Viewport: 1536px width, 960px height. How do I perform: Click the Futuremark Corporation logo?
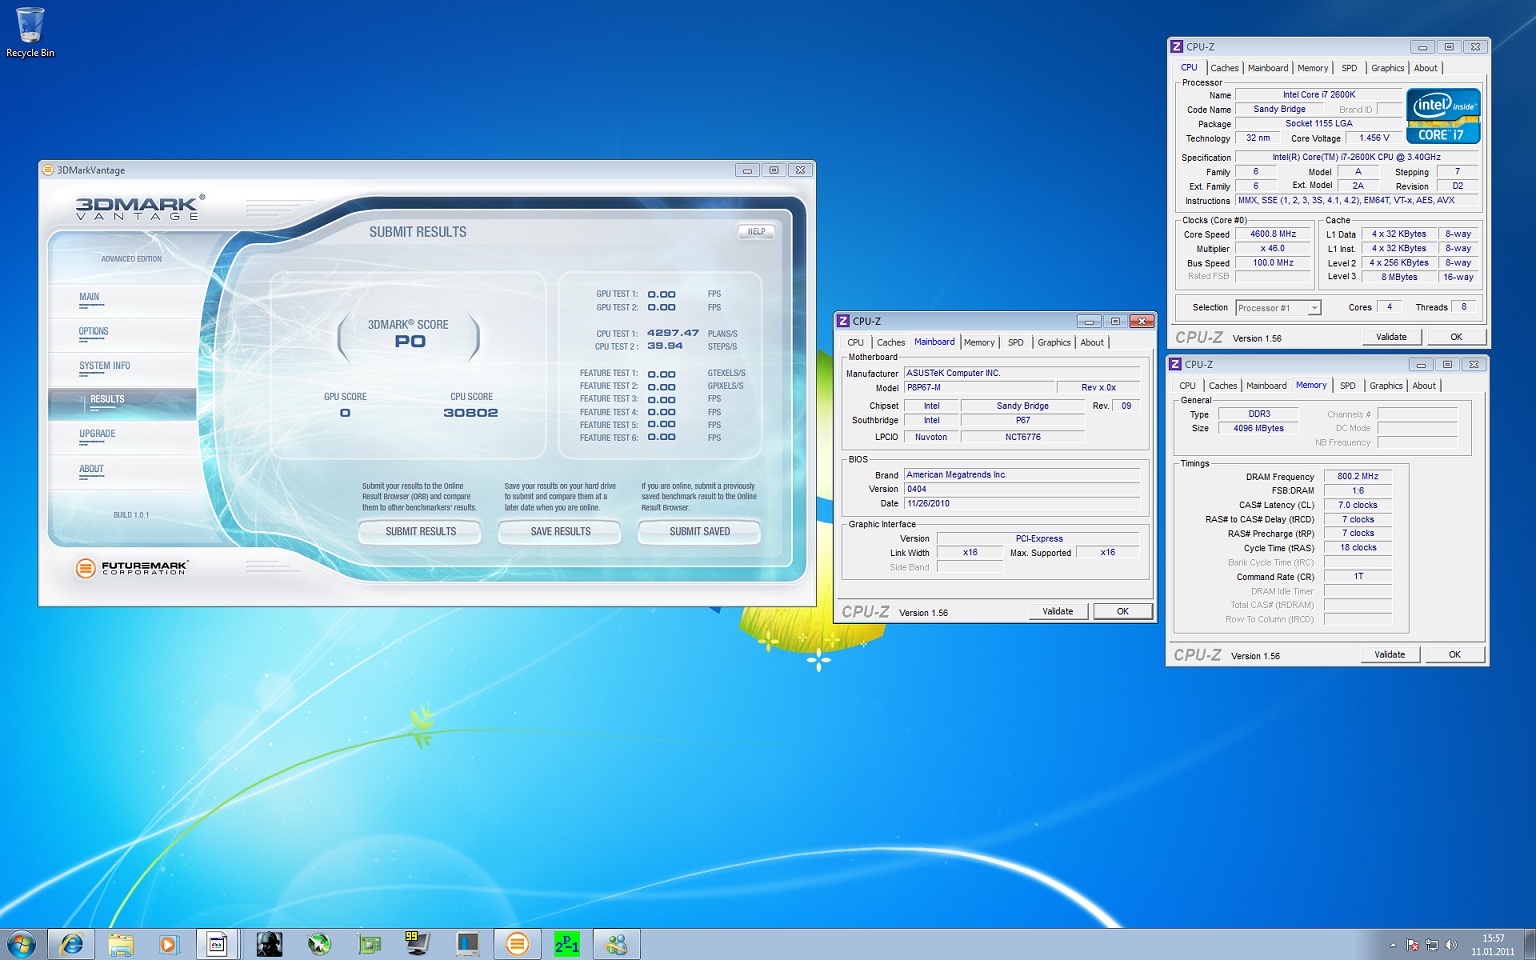point(131,568)
